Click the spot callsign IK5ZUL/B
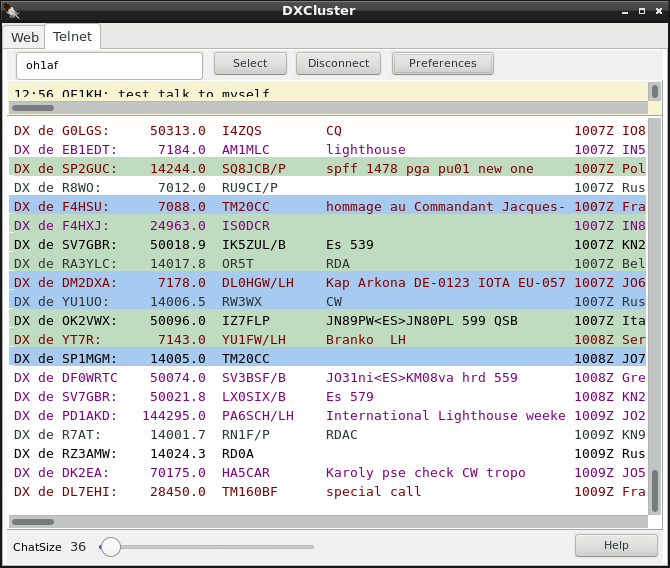The height and width of the screenshot is (568, 670). click(254, 244)
